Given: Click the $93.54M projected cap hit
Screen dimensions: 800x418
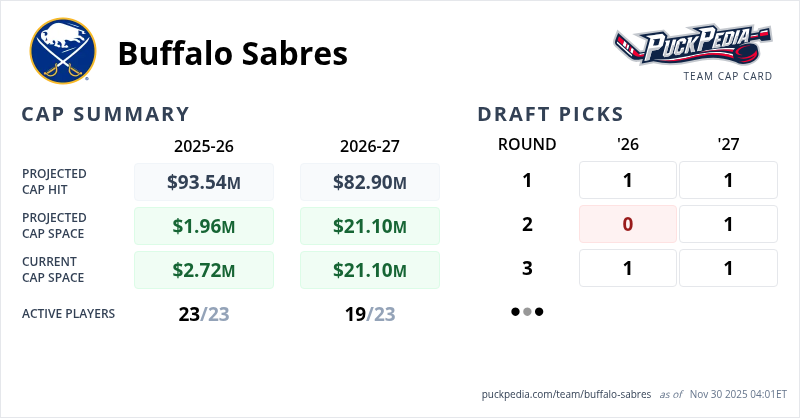Looking at the screenshot, I should (204, 182).
